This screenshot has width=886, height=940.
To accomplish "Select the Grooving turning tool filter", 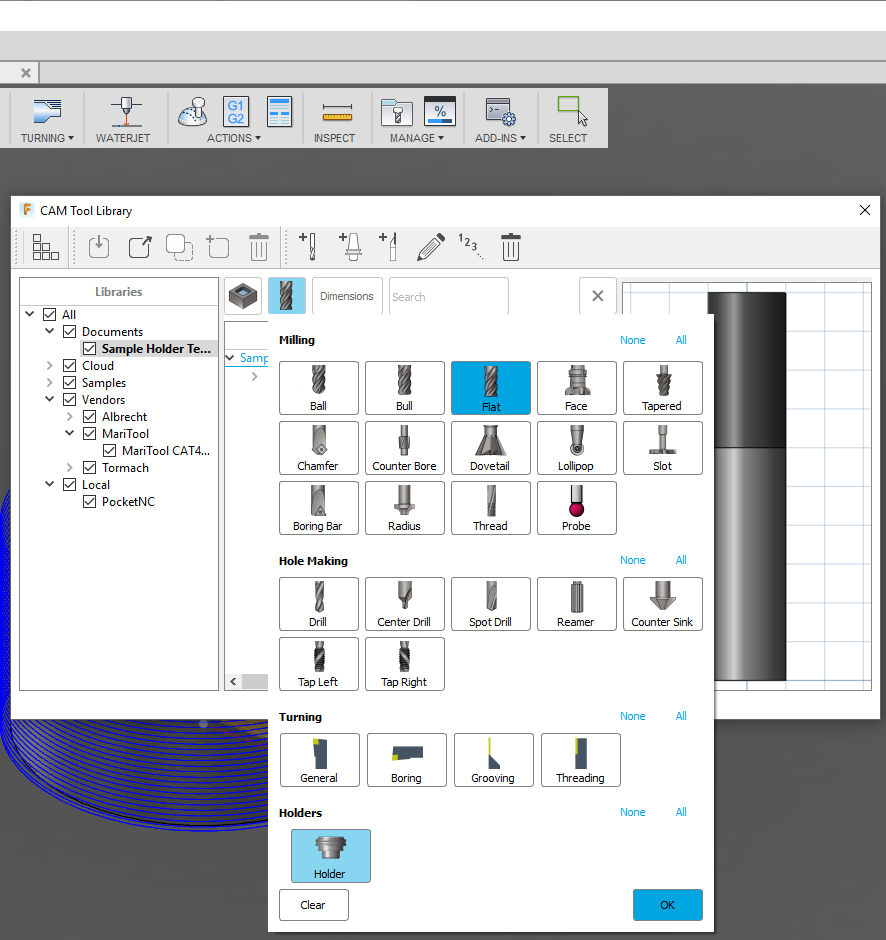I will pos(493,760).
